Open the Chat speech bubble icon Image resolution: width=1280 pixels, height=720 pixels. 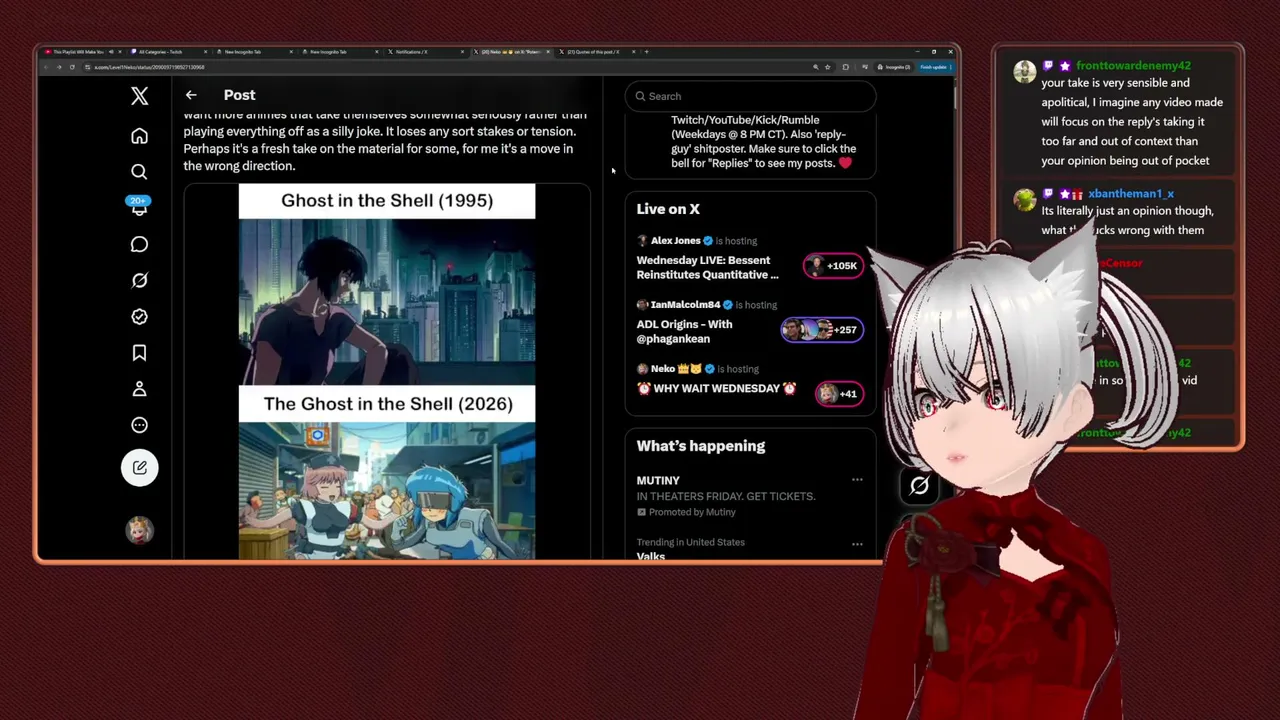click(x=139, y=244)
